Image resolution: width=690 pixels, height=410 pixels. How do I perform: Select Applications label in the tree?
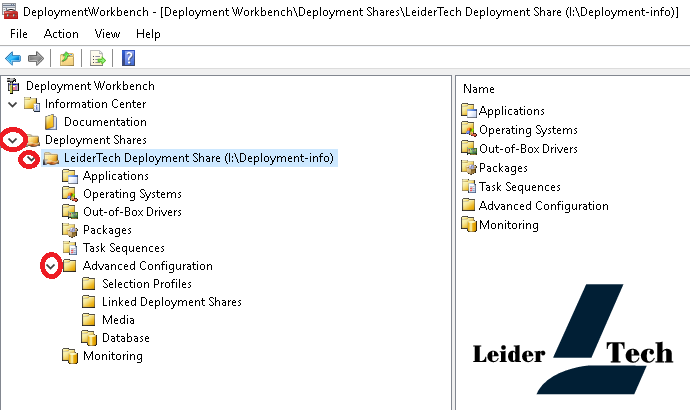point(116,176)
